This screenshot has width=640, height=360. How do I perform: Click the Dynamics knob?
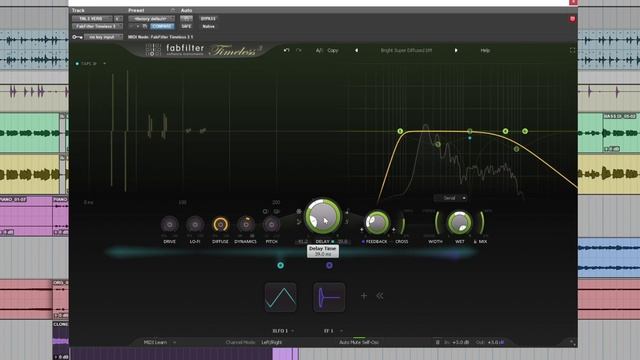pyautogui.click(x=246, y=224)
